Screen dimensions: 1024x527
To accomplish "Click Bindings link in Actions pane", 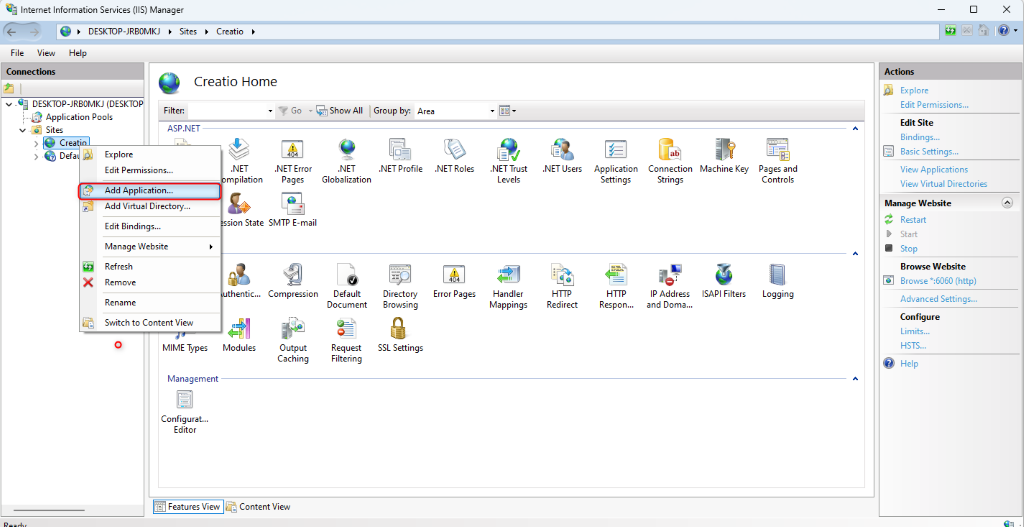I will click(x=920, y=137).
